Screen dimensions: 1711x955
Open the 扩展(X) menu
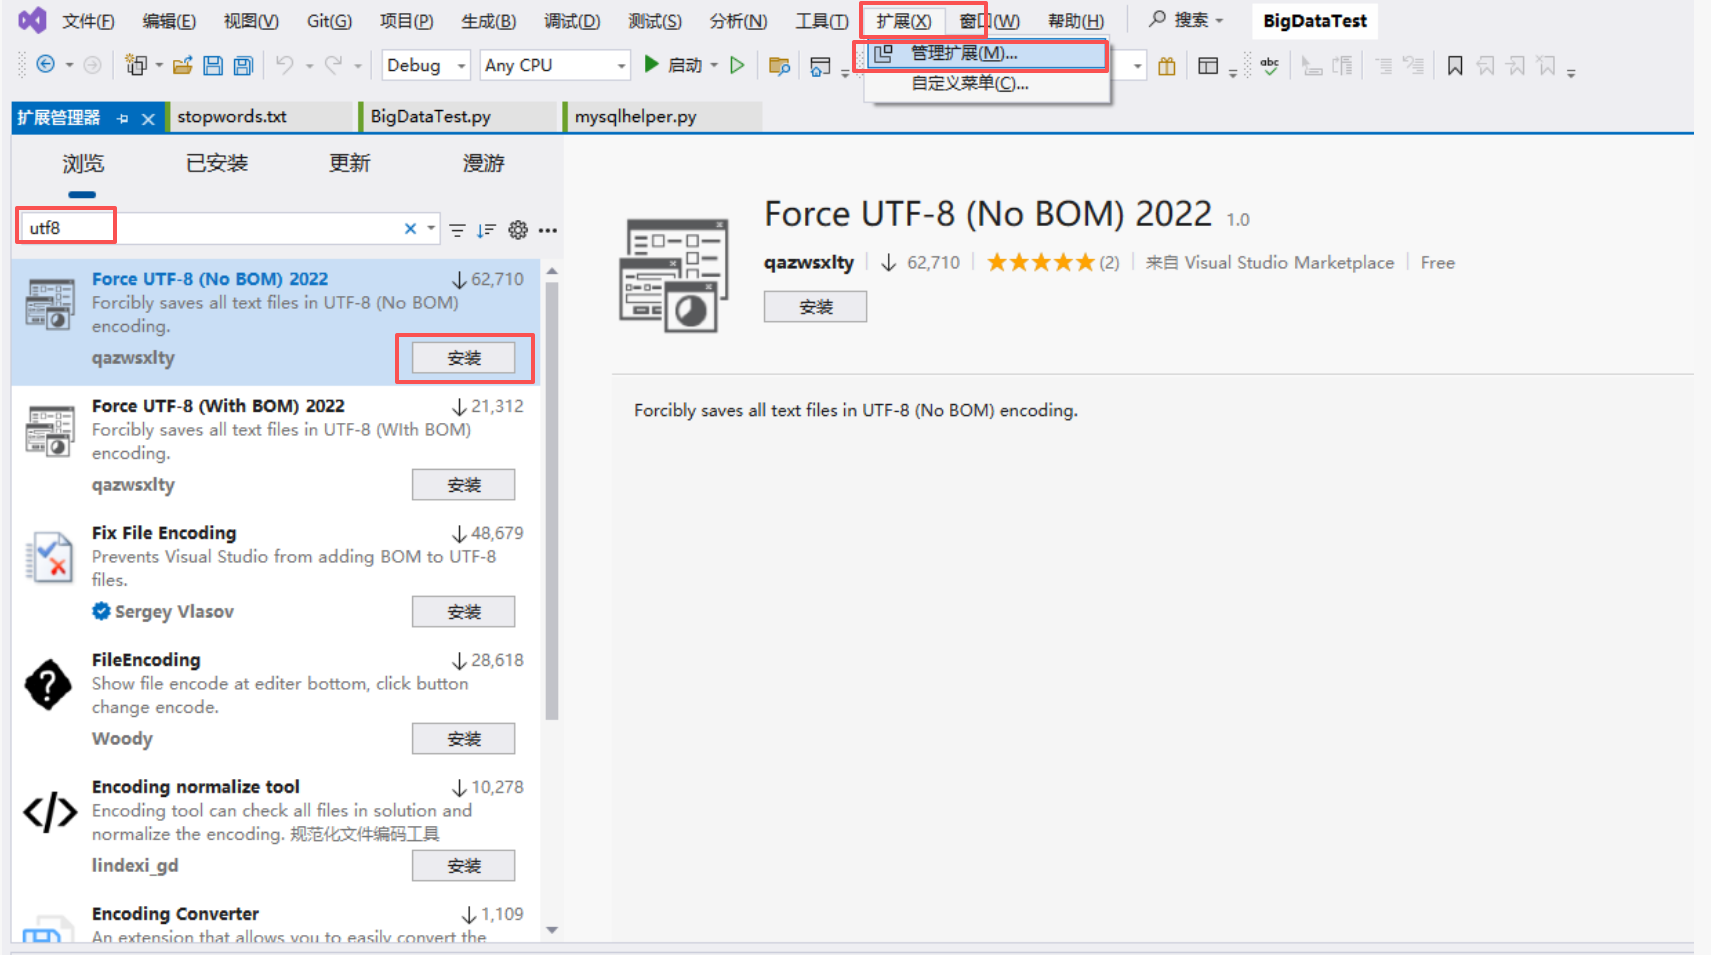coord(904,21)
